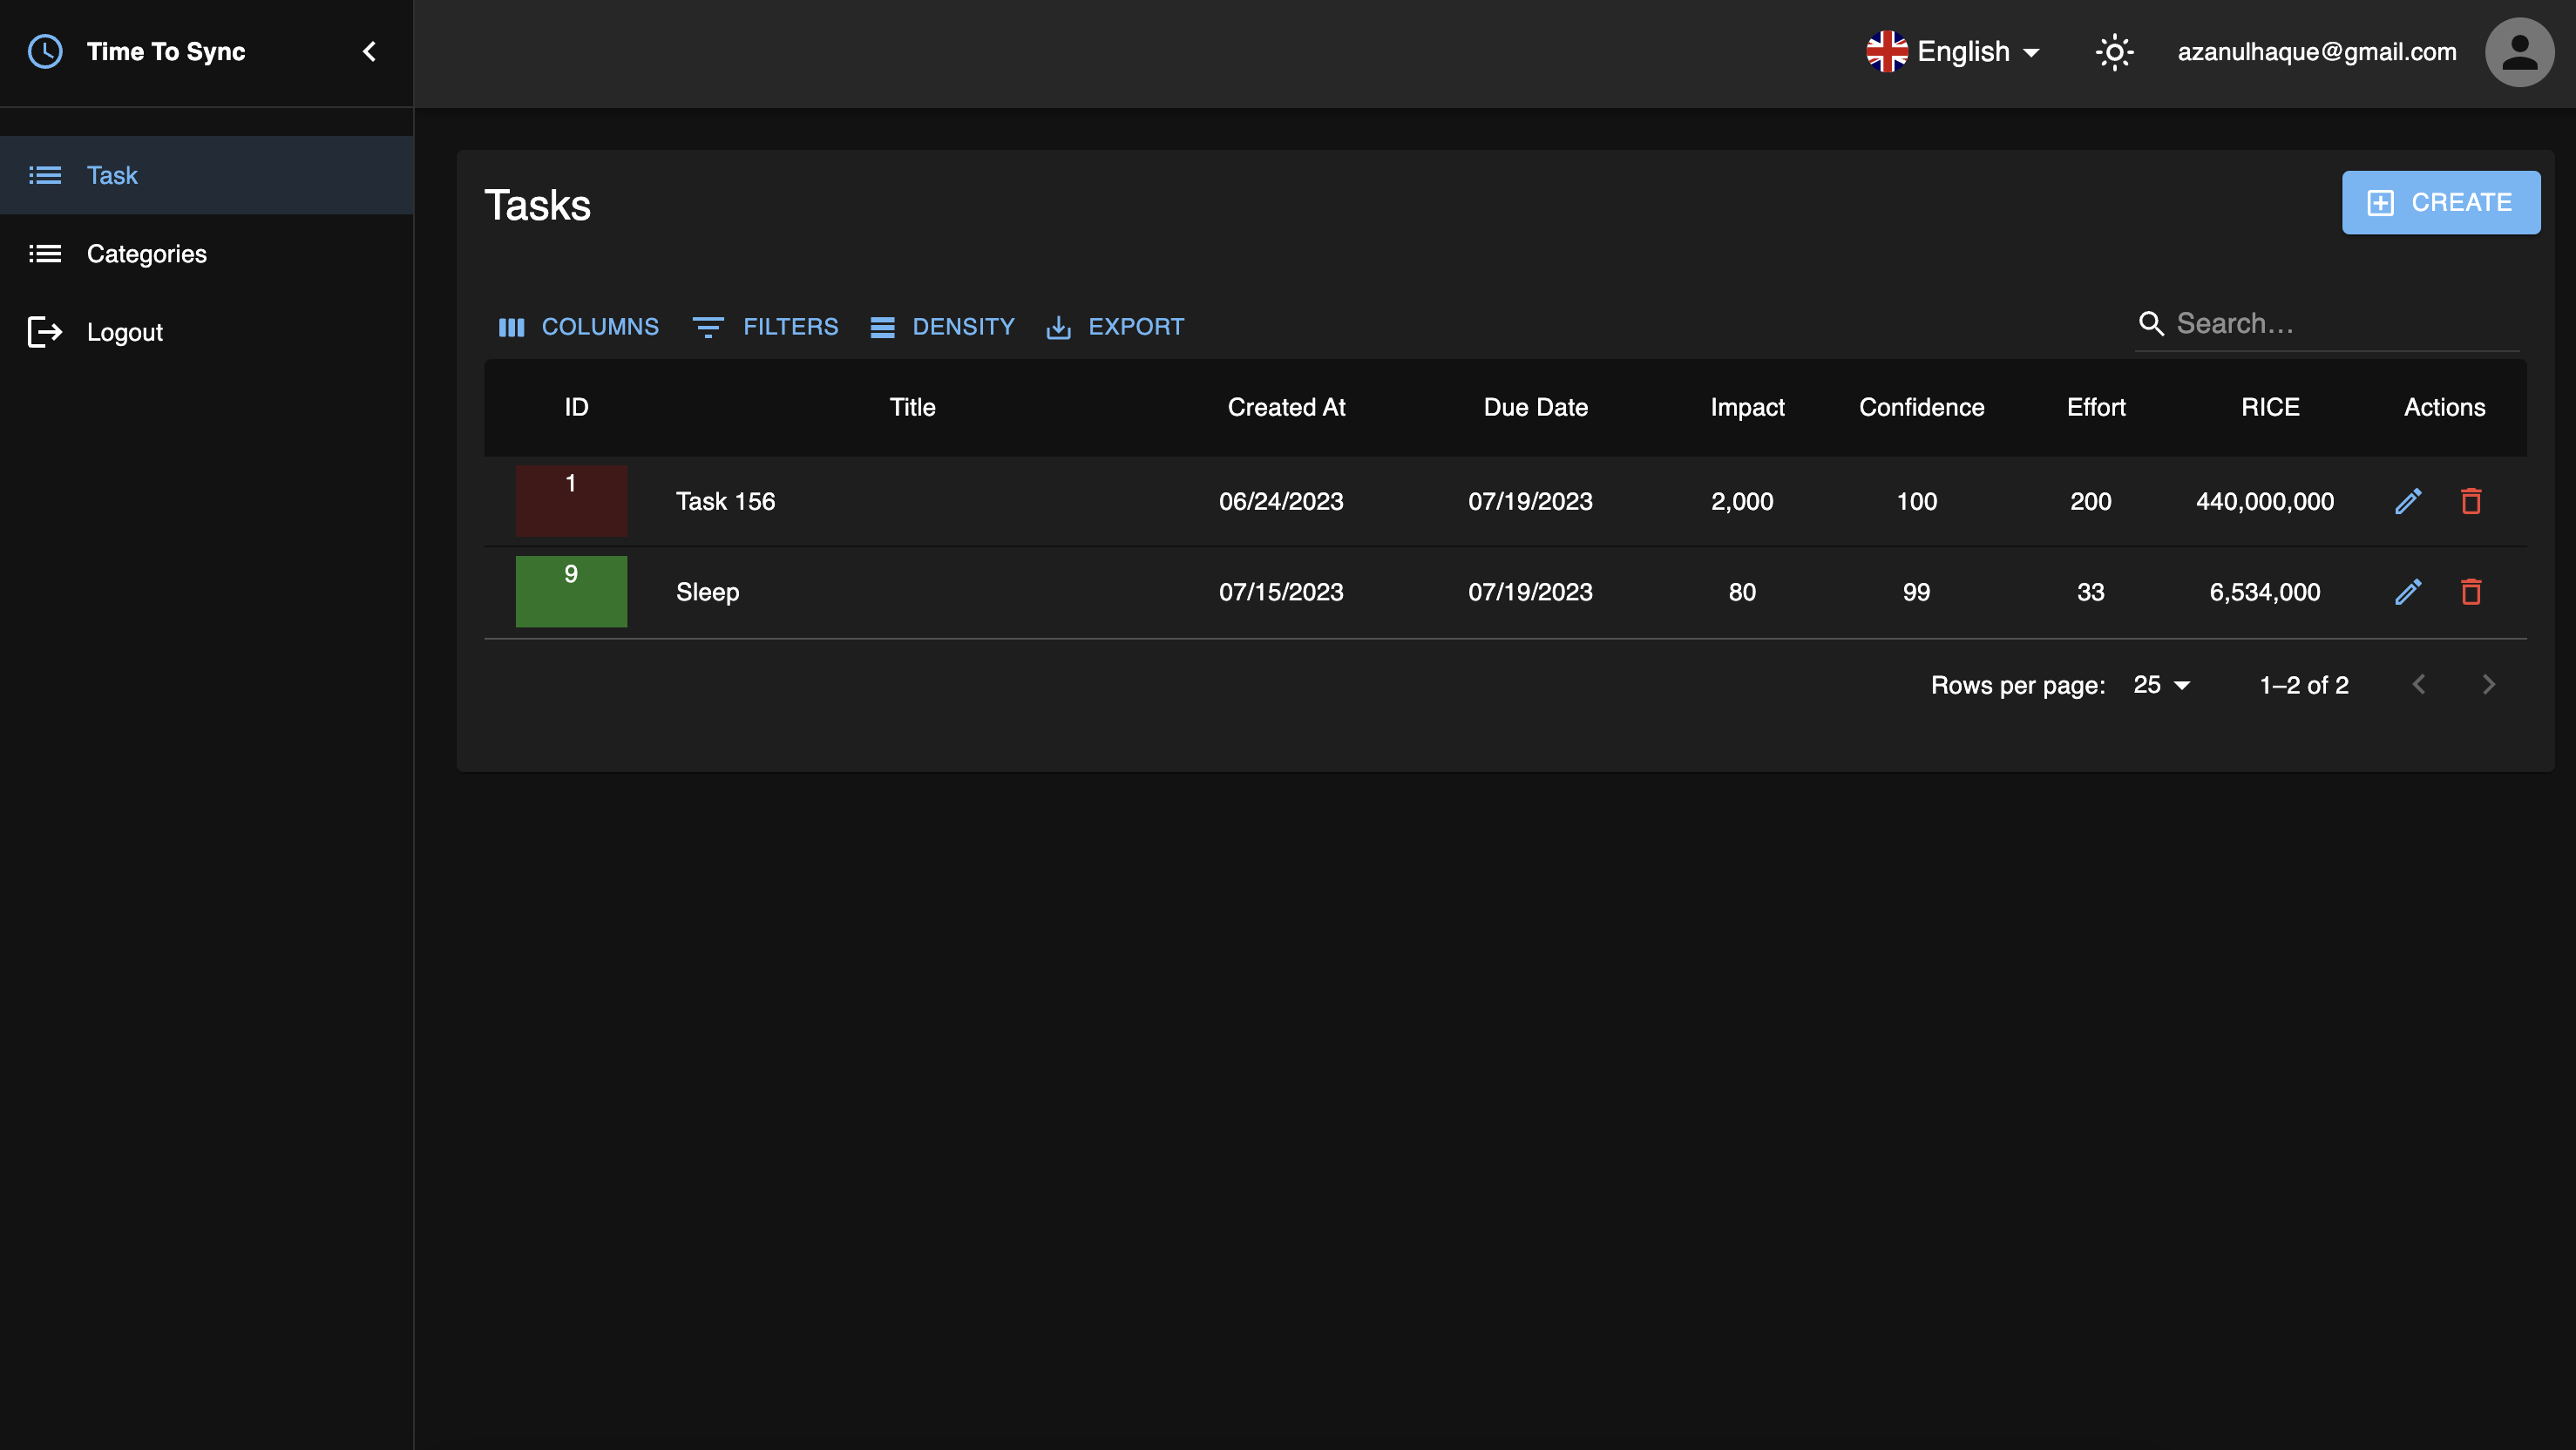Go to previous page arrow
The width and height of the screenshot is (2576, 1450).
pyautogui.click(x=2418, y=685)
